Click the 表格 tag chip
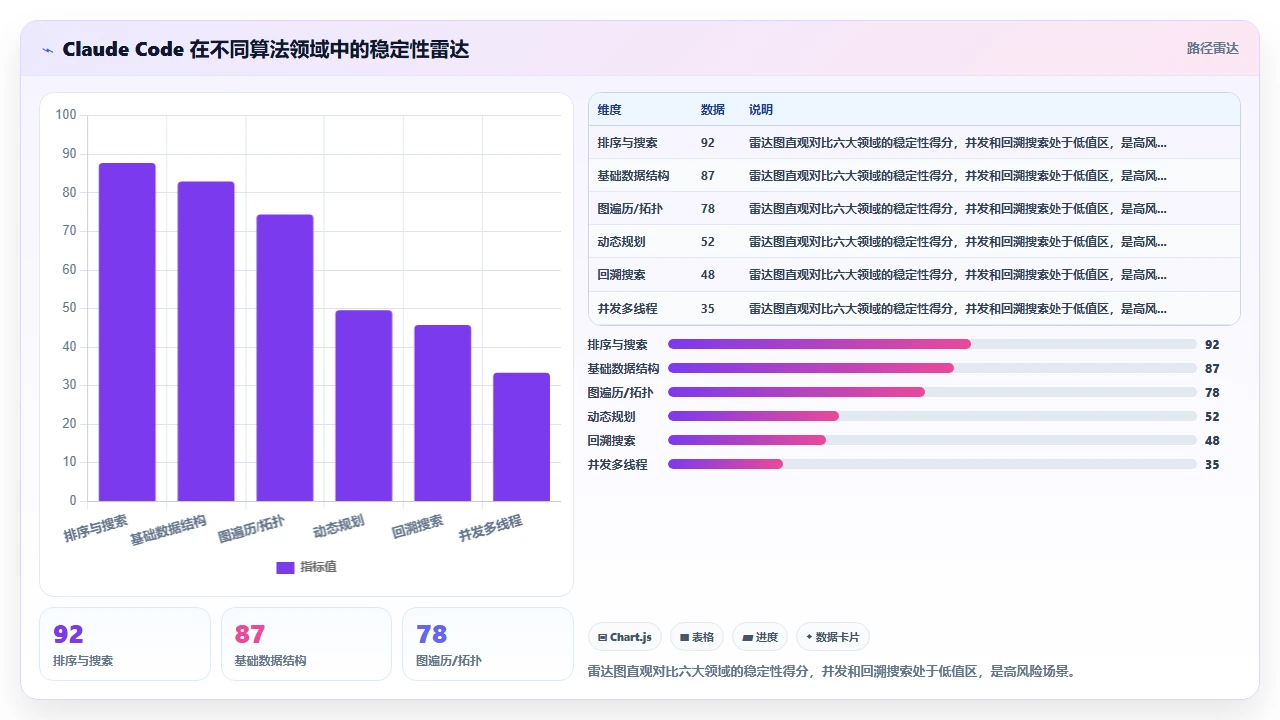 pos(697,637)
